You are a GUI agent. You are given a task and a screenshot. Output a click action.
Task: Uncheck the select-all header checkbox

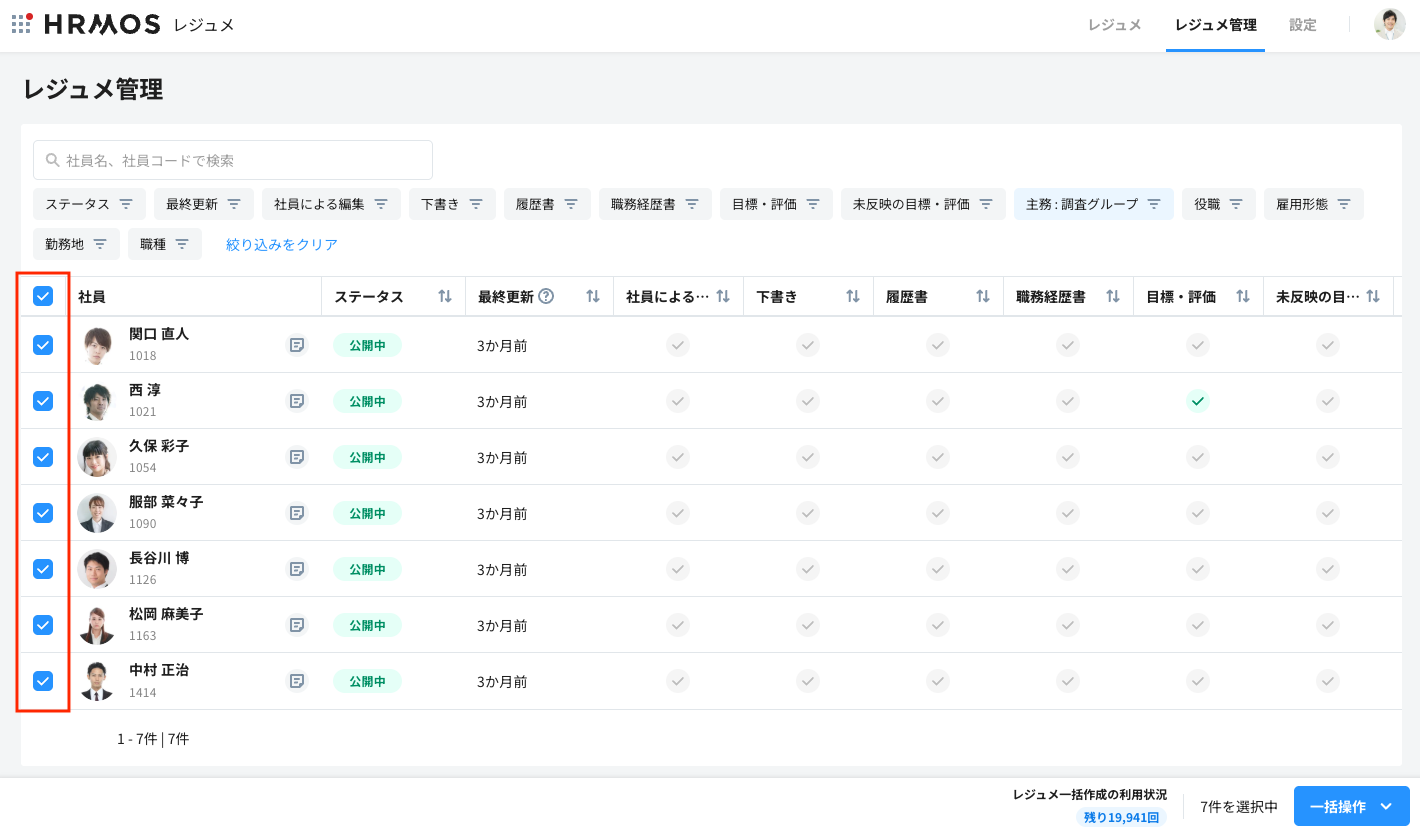(43, 296)
